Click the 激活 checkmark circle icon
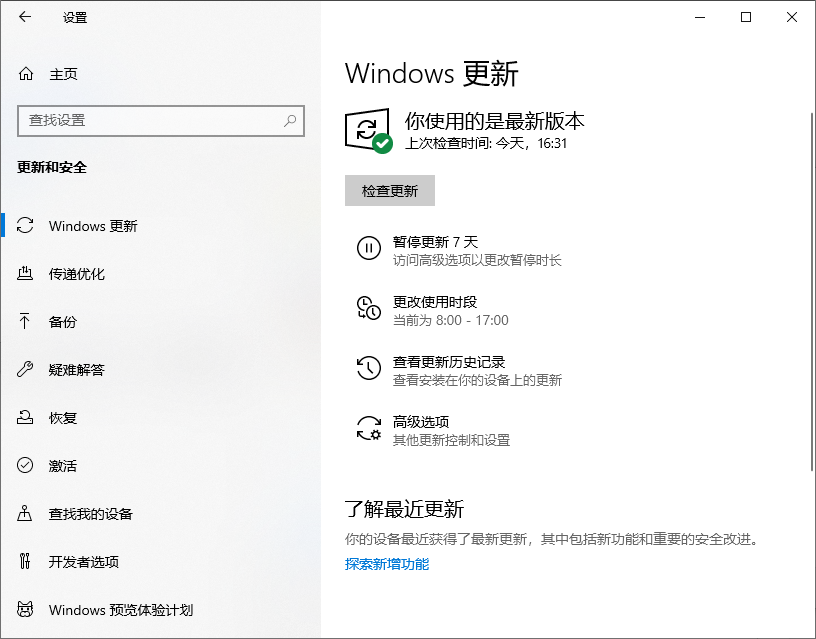This screenshot has height=639, width=816. point(25,465)
